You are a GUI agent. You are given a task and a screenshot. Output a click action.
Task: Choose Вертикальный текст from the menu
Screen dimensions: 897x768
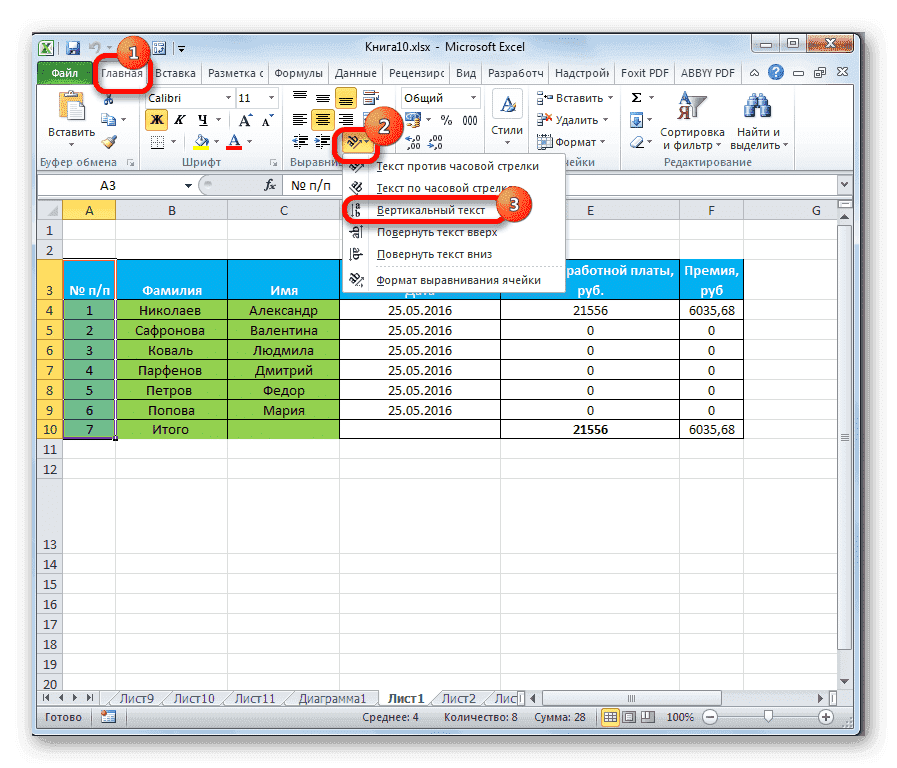(430, 209)
